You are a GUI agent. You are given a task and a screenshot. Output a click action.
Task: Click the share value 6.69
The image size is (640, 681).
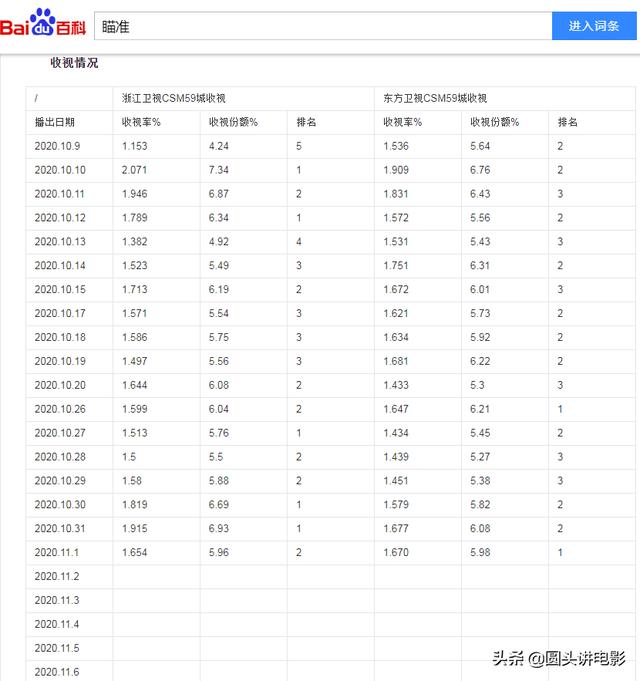pos(219,505)
